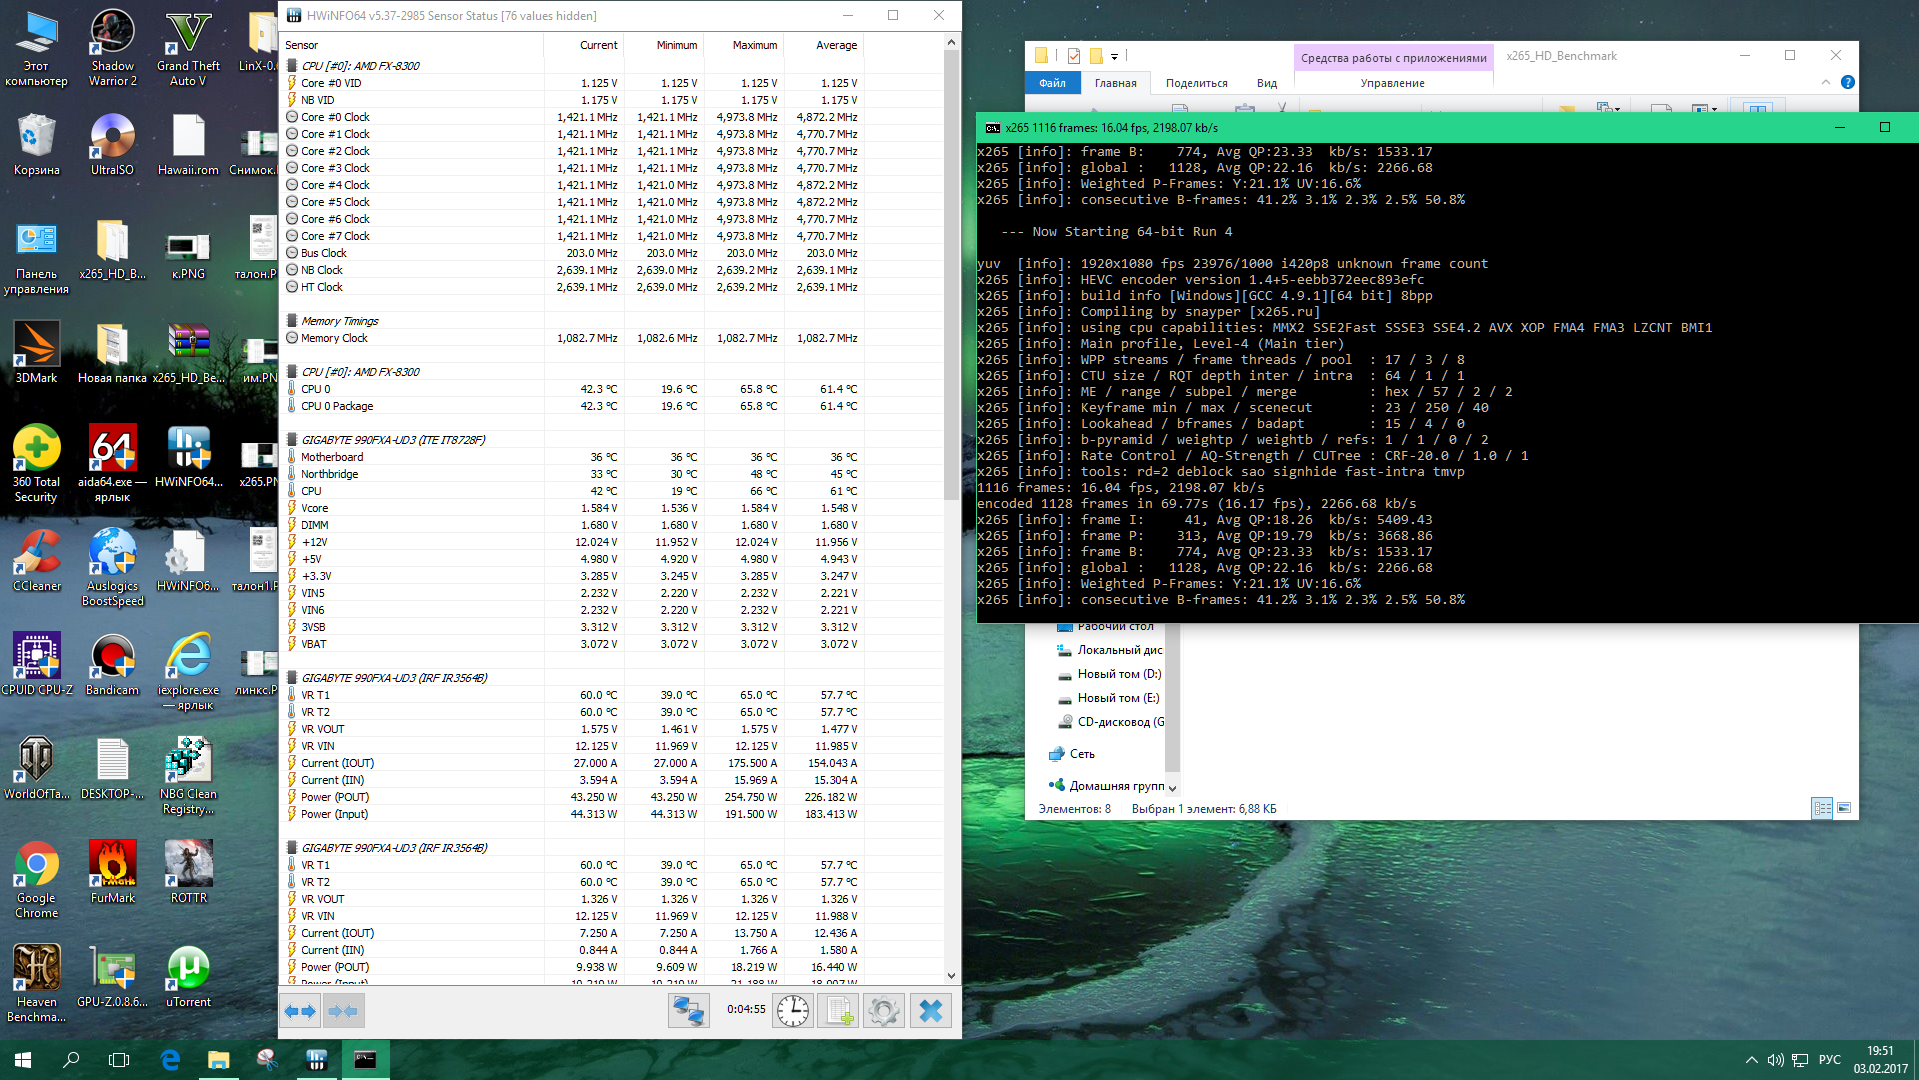Expand the quick access toolbar customize dropdown
Viewport: 1919px width, 1080px height.
click(1114, 57)
